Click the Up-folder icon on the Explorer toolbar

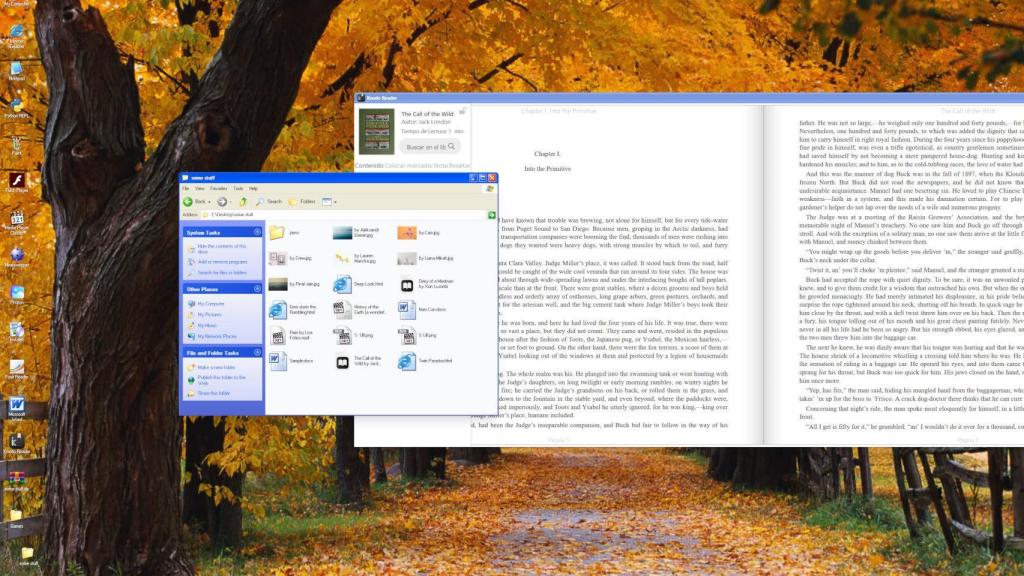242,201
